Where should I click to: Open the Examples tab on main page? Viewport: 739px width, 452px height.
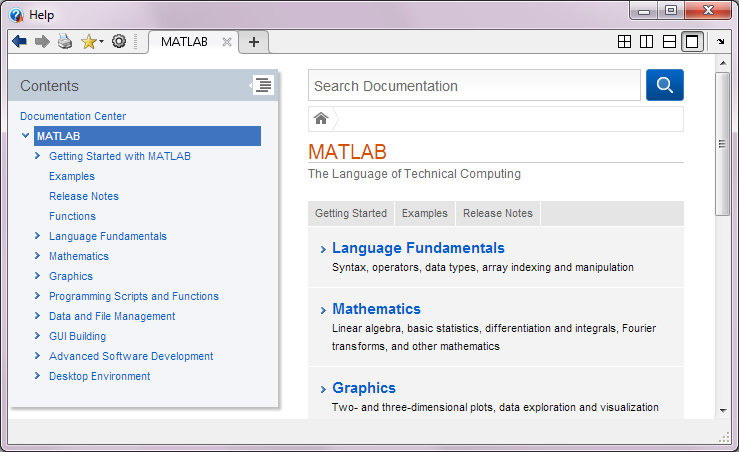click(425, 214)
